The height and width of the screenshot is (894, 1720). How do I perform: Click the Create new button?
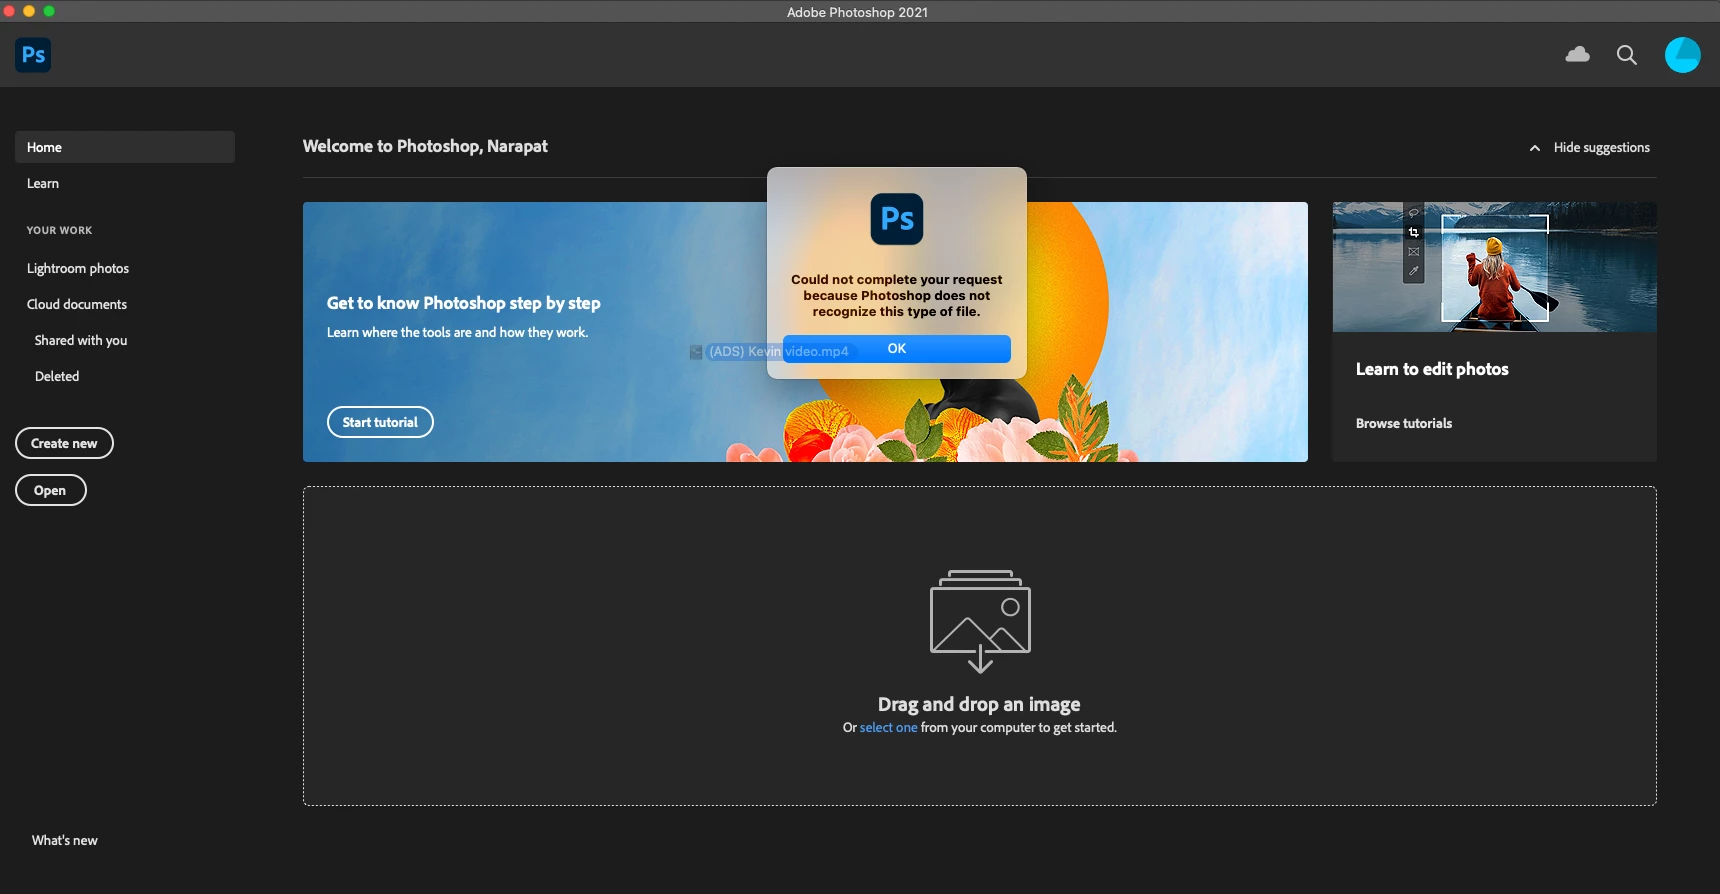tap(64, 443)
